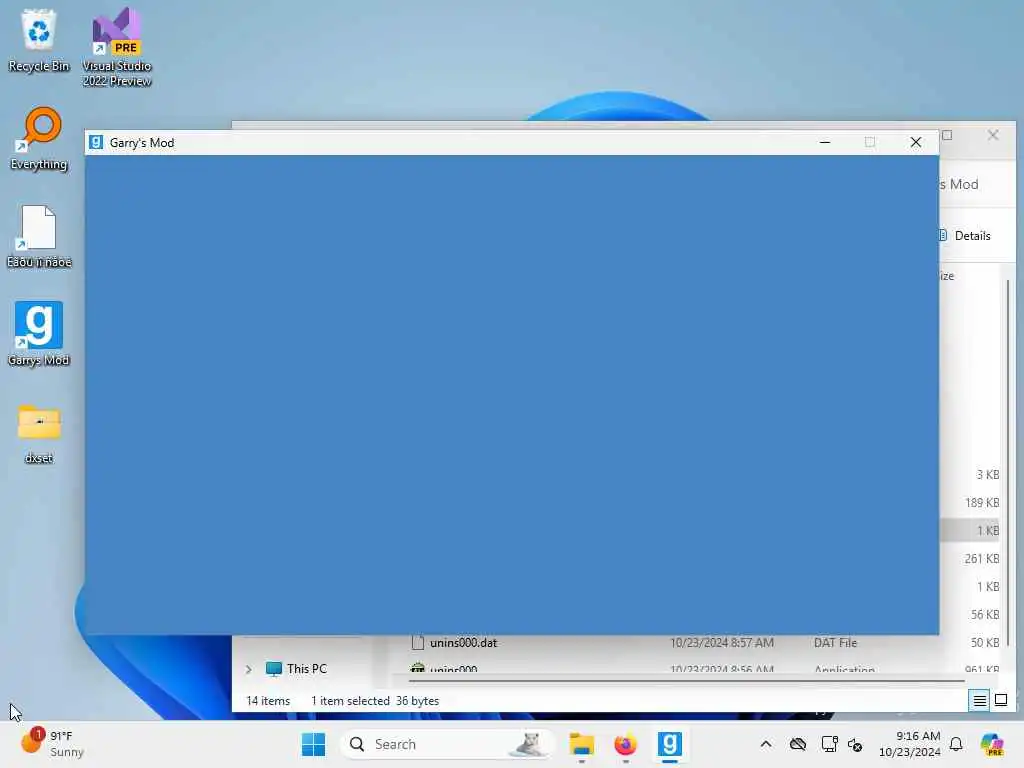Open the Recycle Bin desktop icon
The height and width of the screenshot is (768, 1024).
39,40
